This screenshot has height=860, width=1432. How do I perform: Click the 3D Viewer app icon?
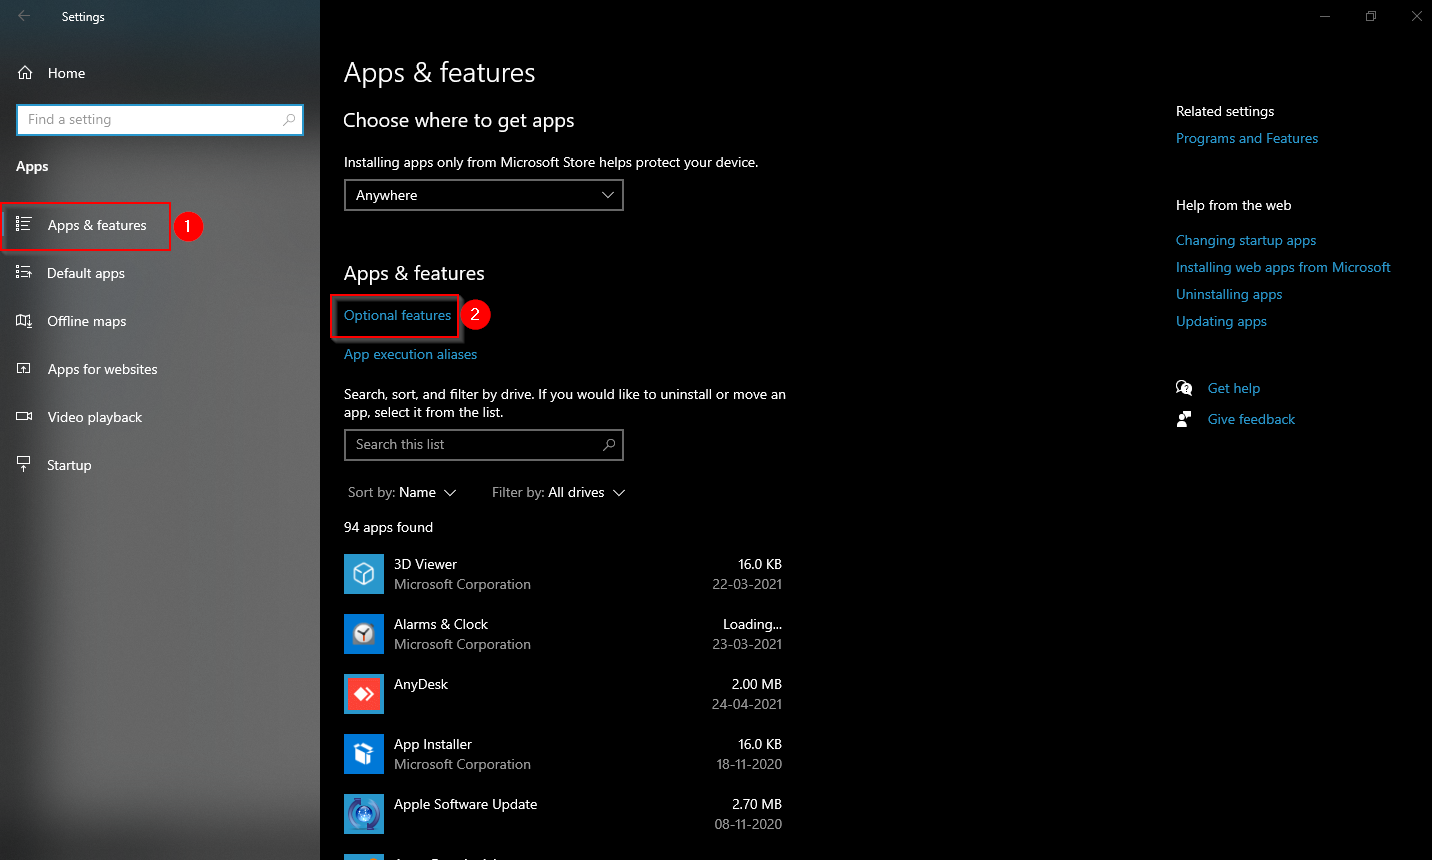[364, 574]
